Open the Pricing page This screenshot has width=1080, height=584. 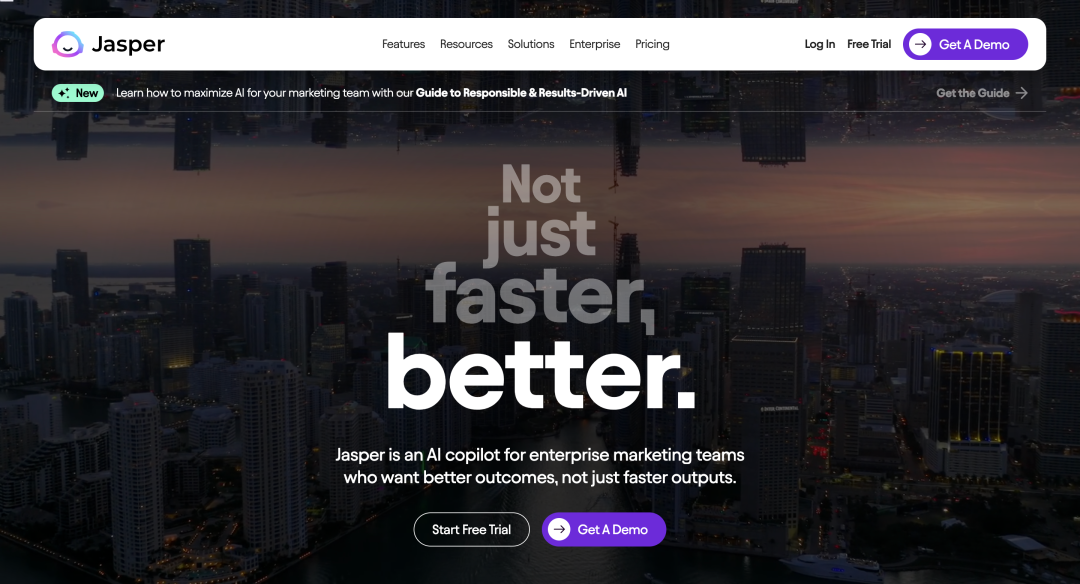(652, 44)
